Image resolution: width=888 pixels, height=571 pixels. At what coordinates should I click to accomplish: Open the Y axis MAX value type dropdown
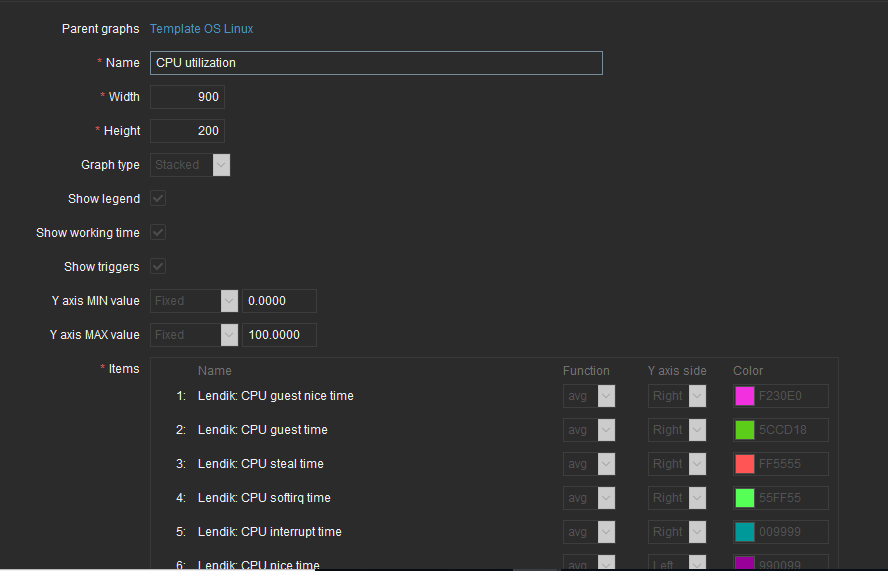194,335
